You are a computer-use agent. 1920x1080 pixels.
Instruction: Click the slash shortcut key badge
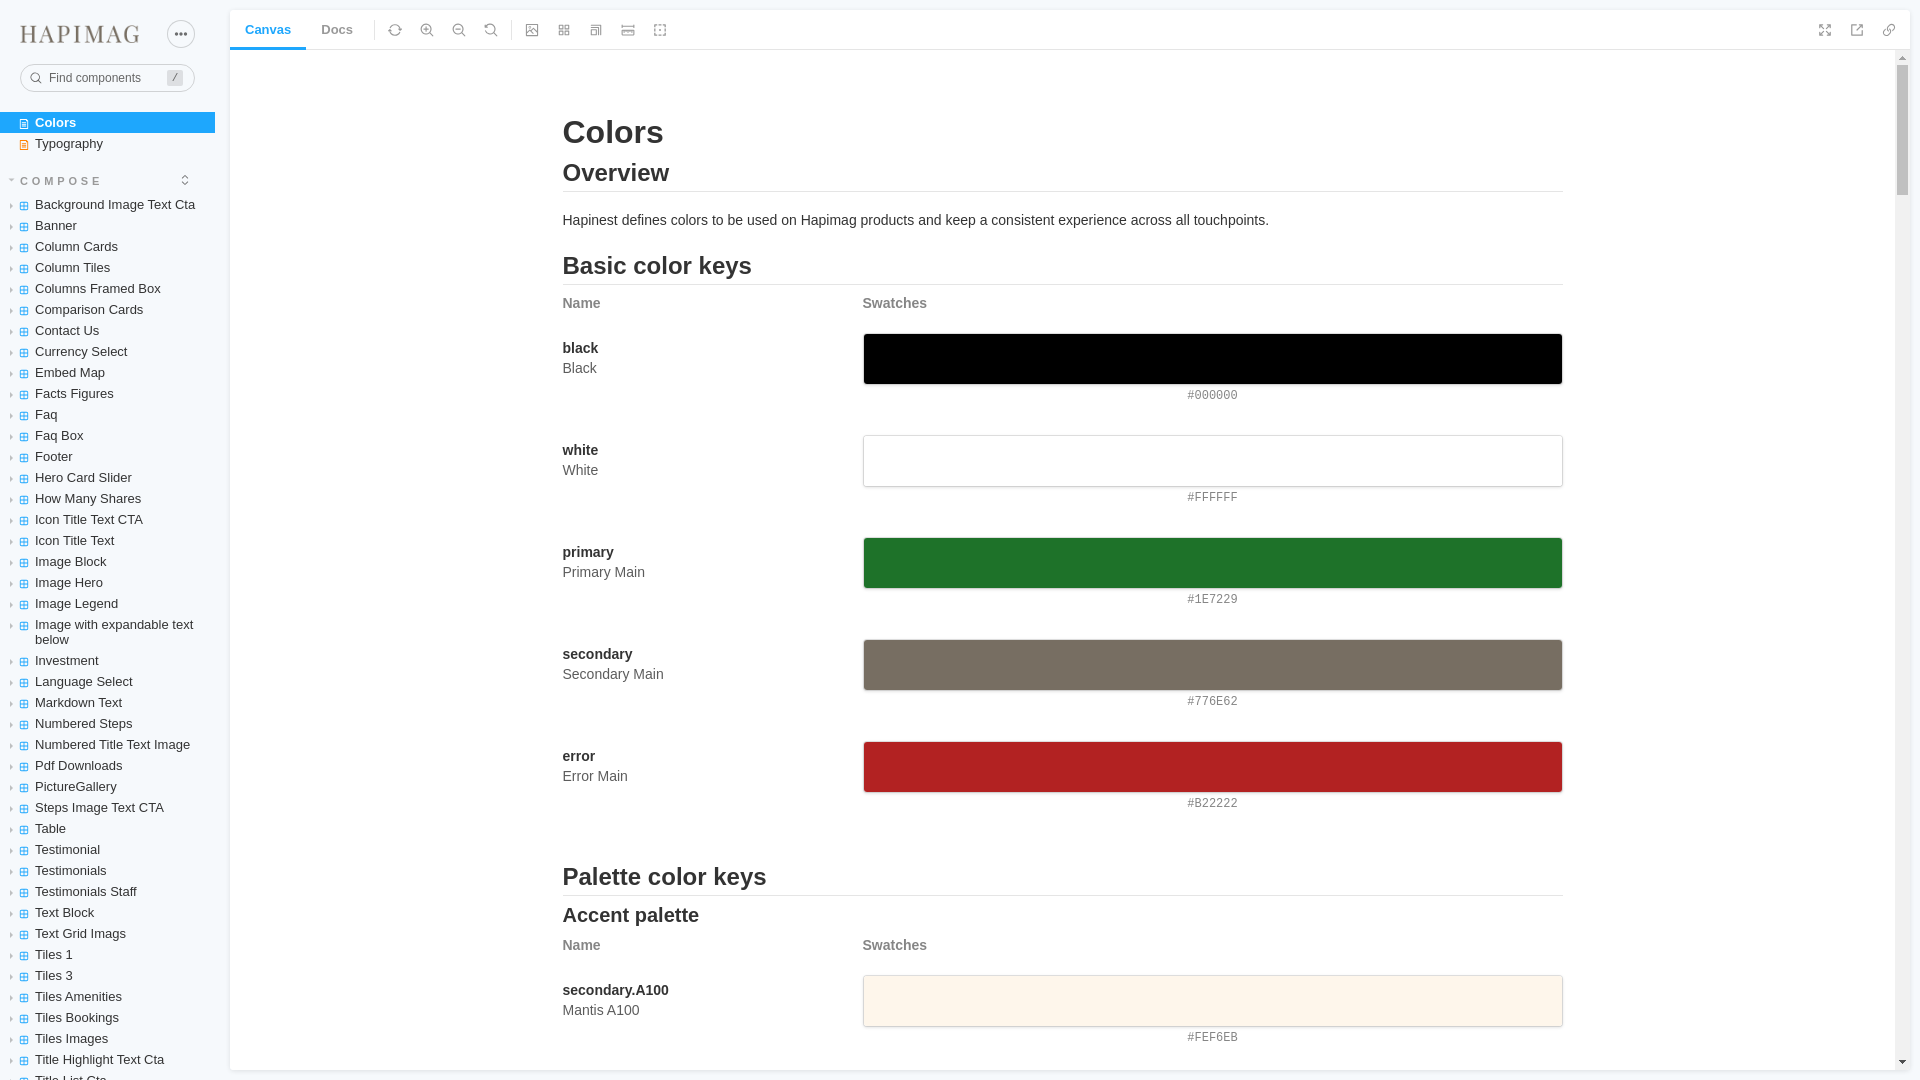point(175,78)
